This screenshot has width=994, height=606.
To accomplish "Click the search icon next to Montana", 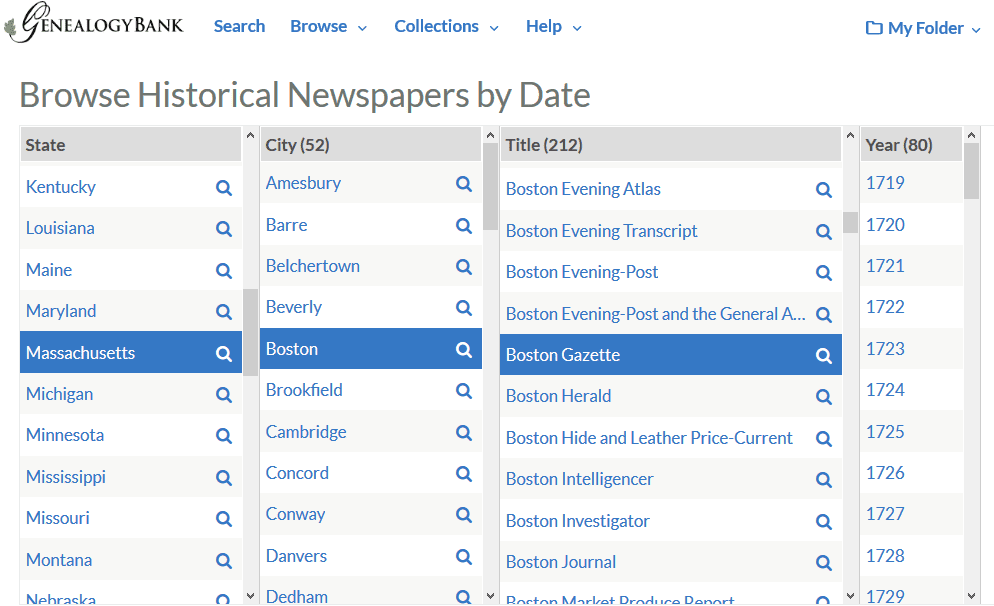I will pyautogui.click(x=223, y=561).
